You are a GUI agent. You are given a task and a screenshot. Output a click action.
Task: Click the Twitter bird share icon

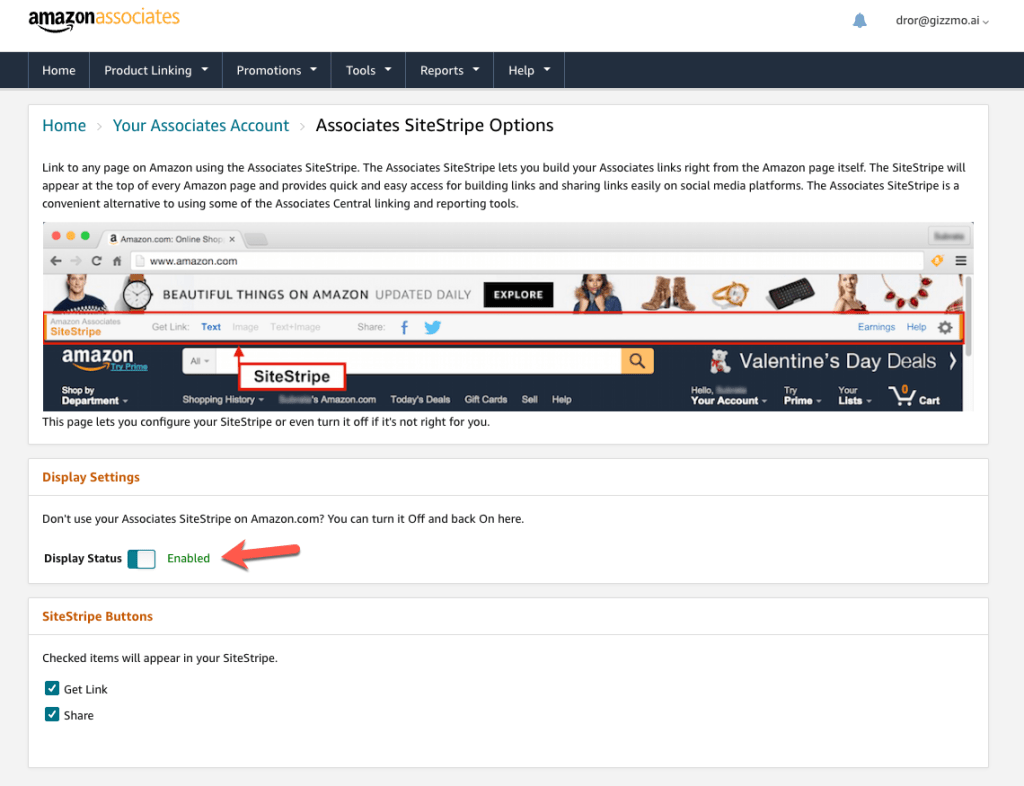point(432,327)
